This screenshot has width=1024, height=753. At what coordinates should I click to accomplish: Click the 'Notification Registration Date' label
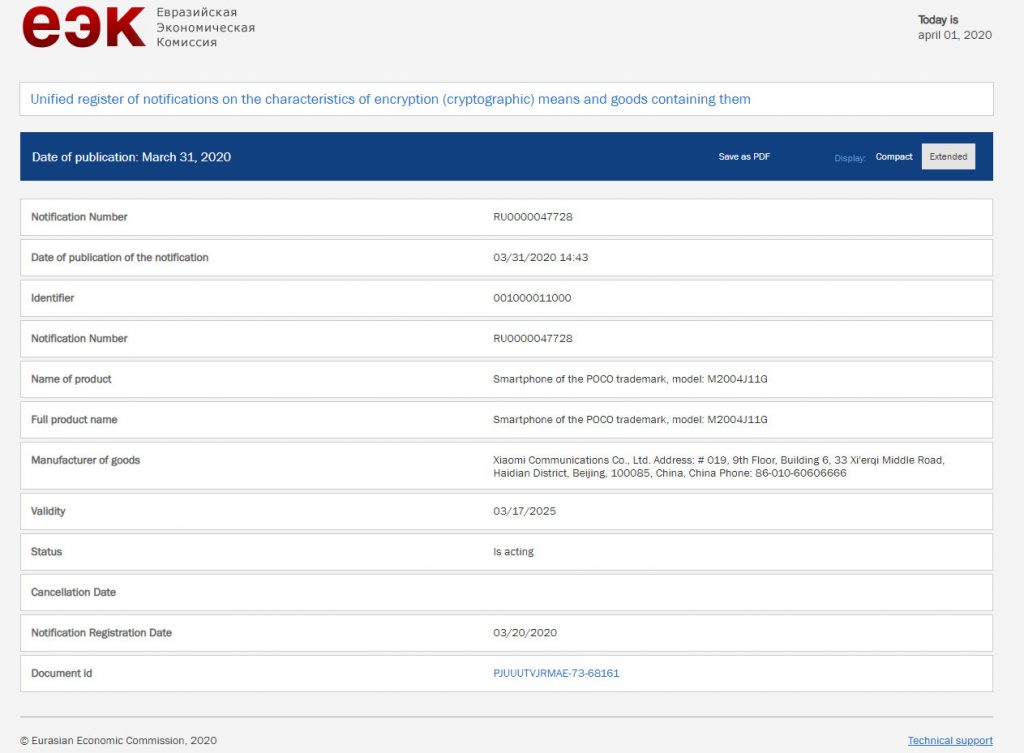101,633
